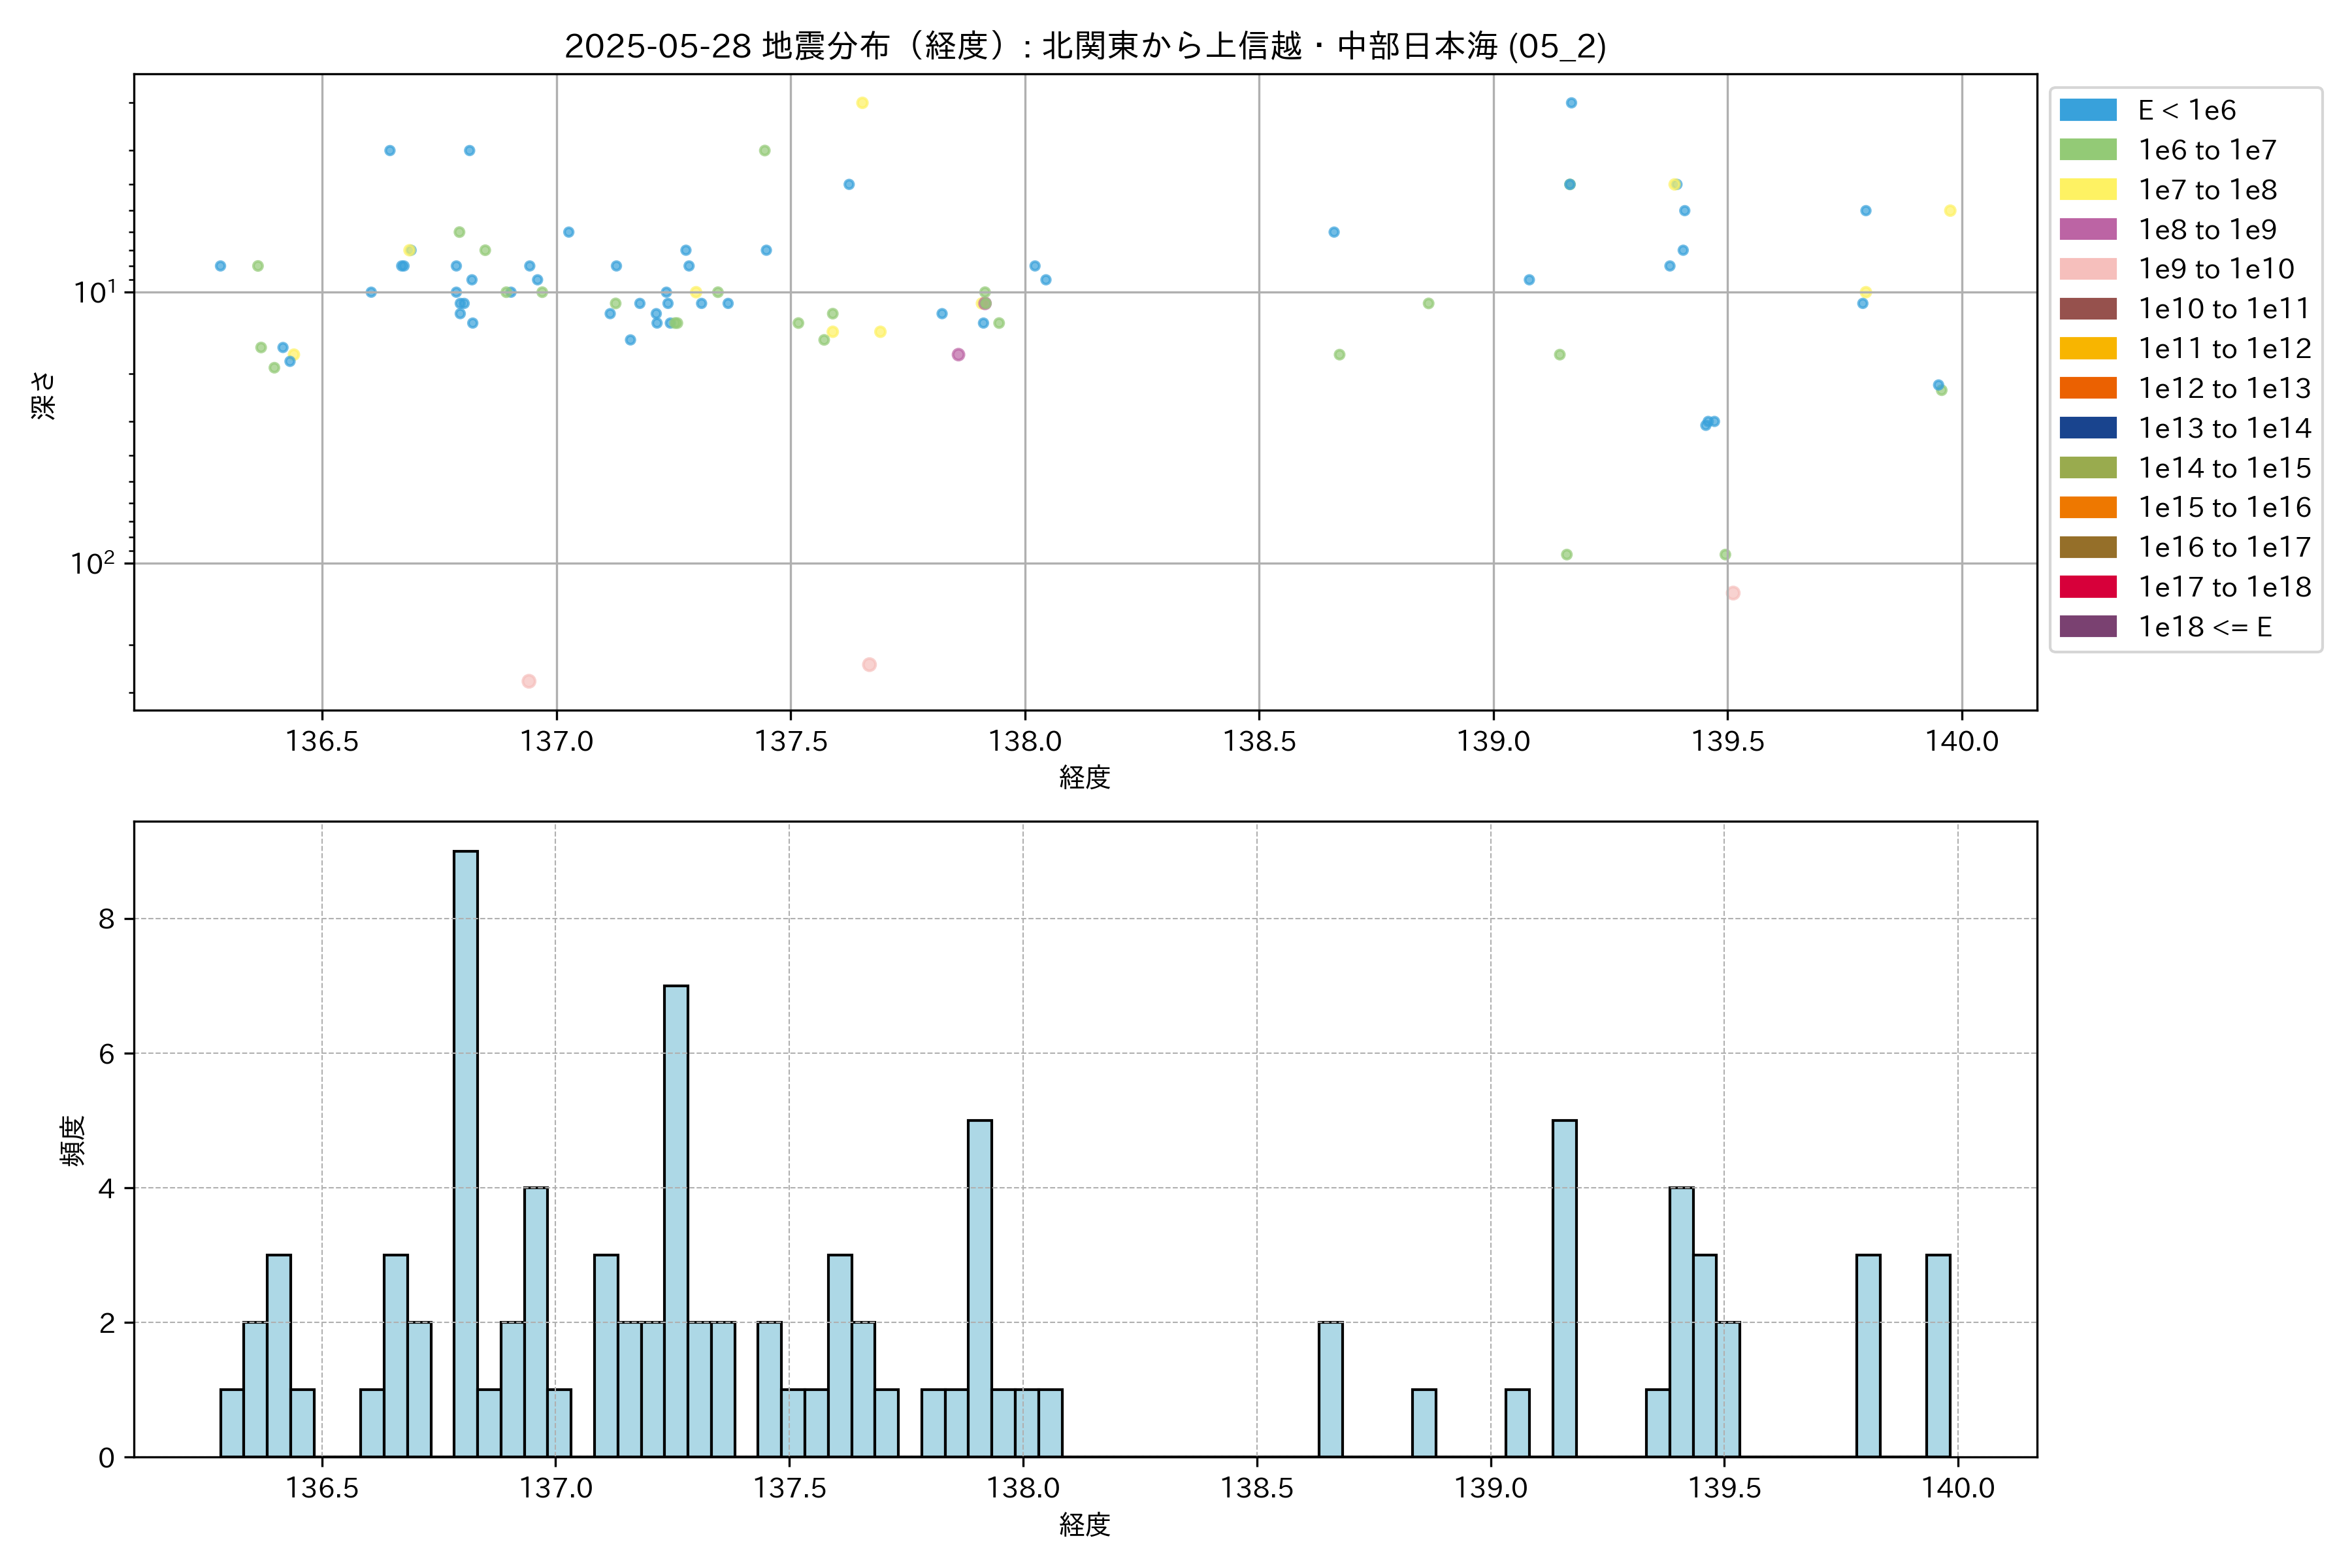The image size is (2352, 1568).
Task: Click the tallest histogram bar with frequency 9
Action: point(465,1153)
